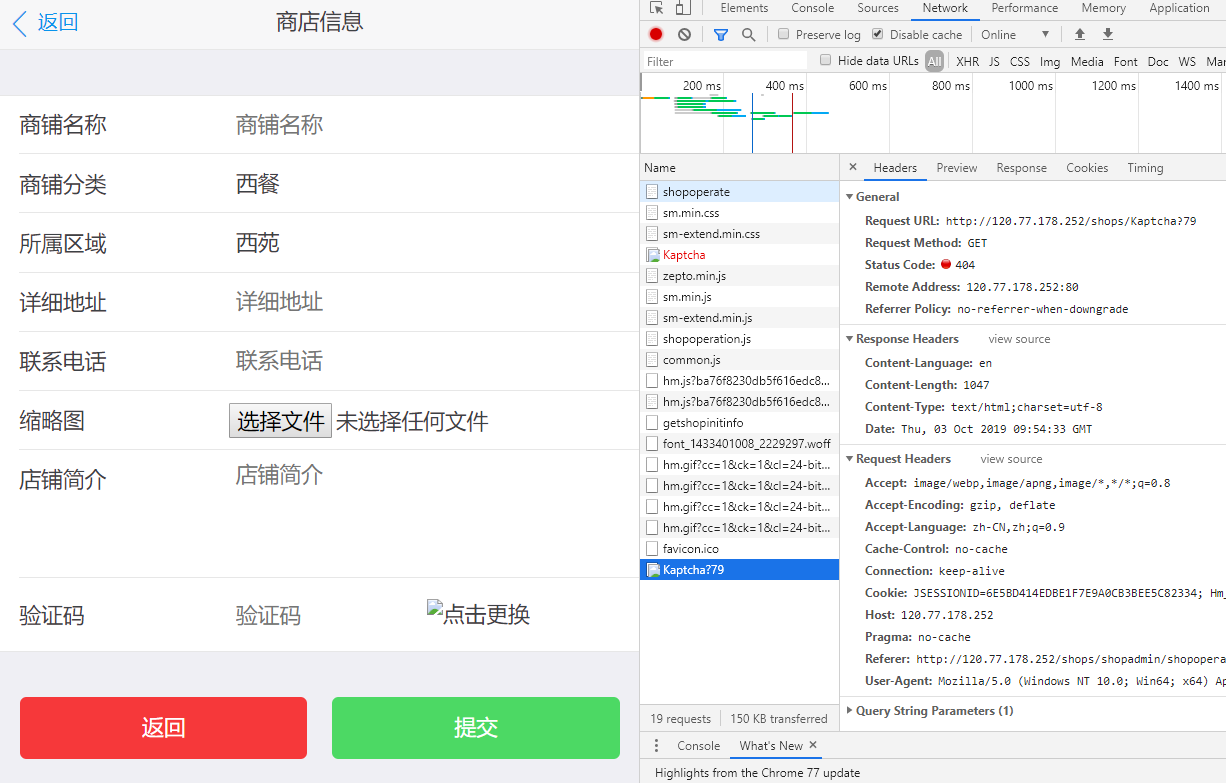This screenshot has width=1226, height=783.
Task: Open network search with the magnifier icon
Action: click(x=747, y=34)
